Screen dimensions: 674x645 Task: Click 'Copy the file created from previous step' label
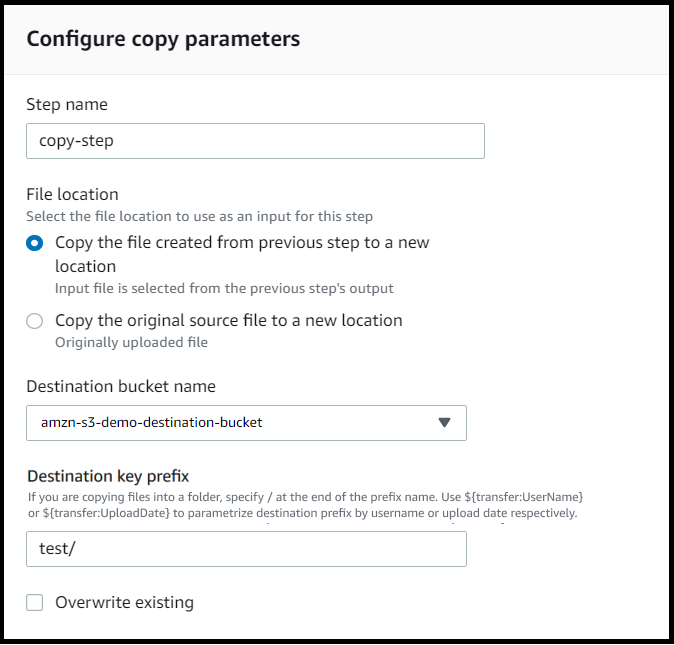point(242,243)
